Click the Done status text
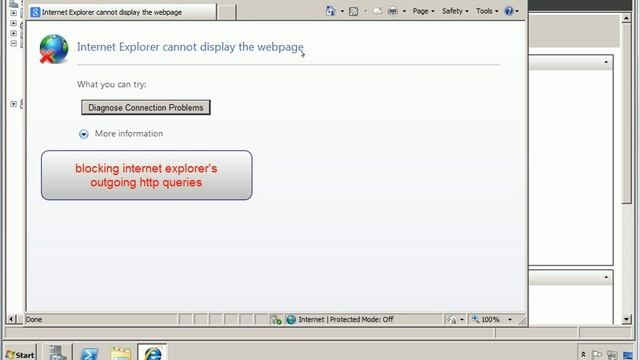The image size is (640, 360). pyautogui.click(x=33, y=319)
